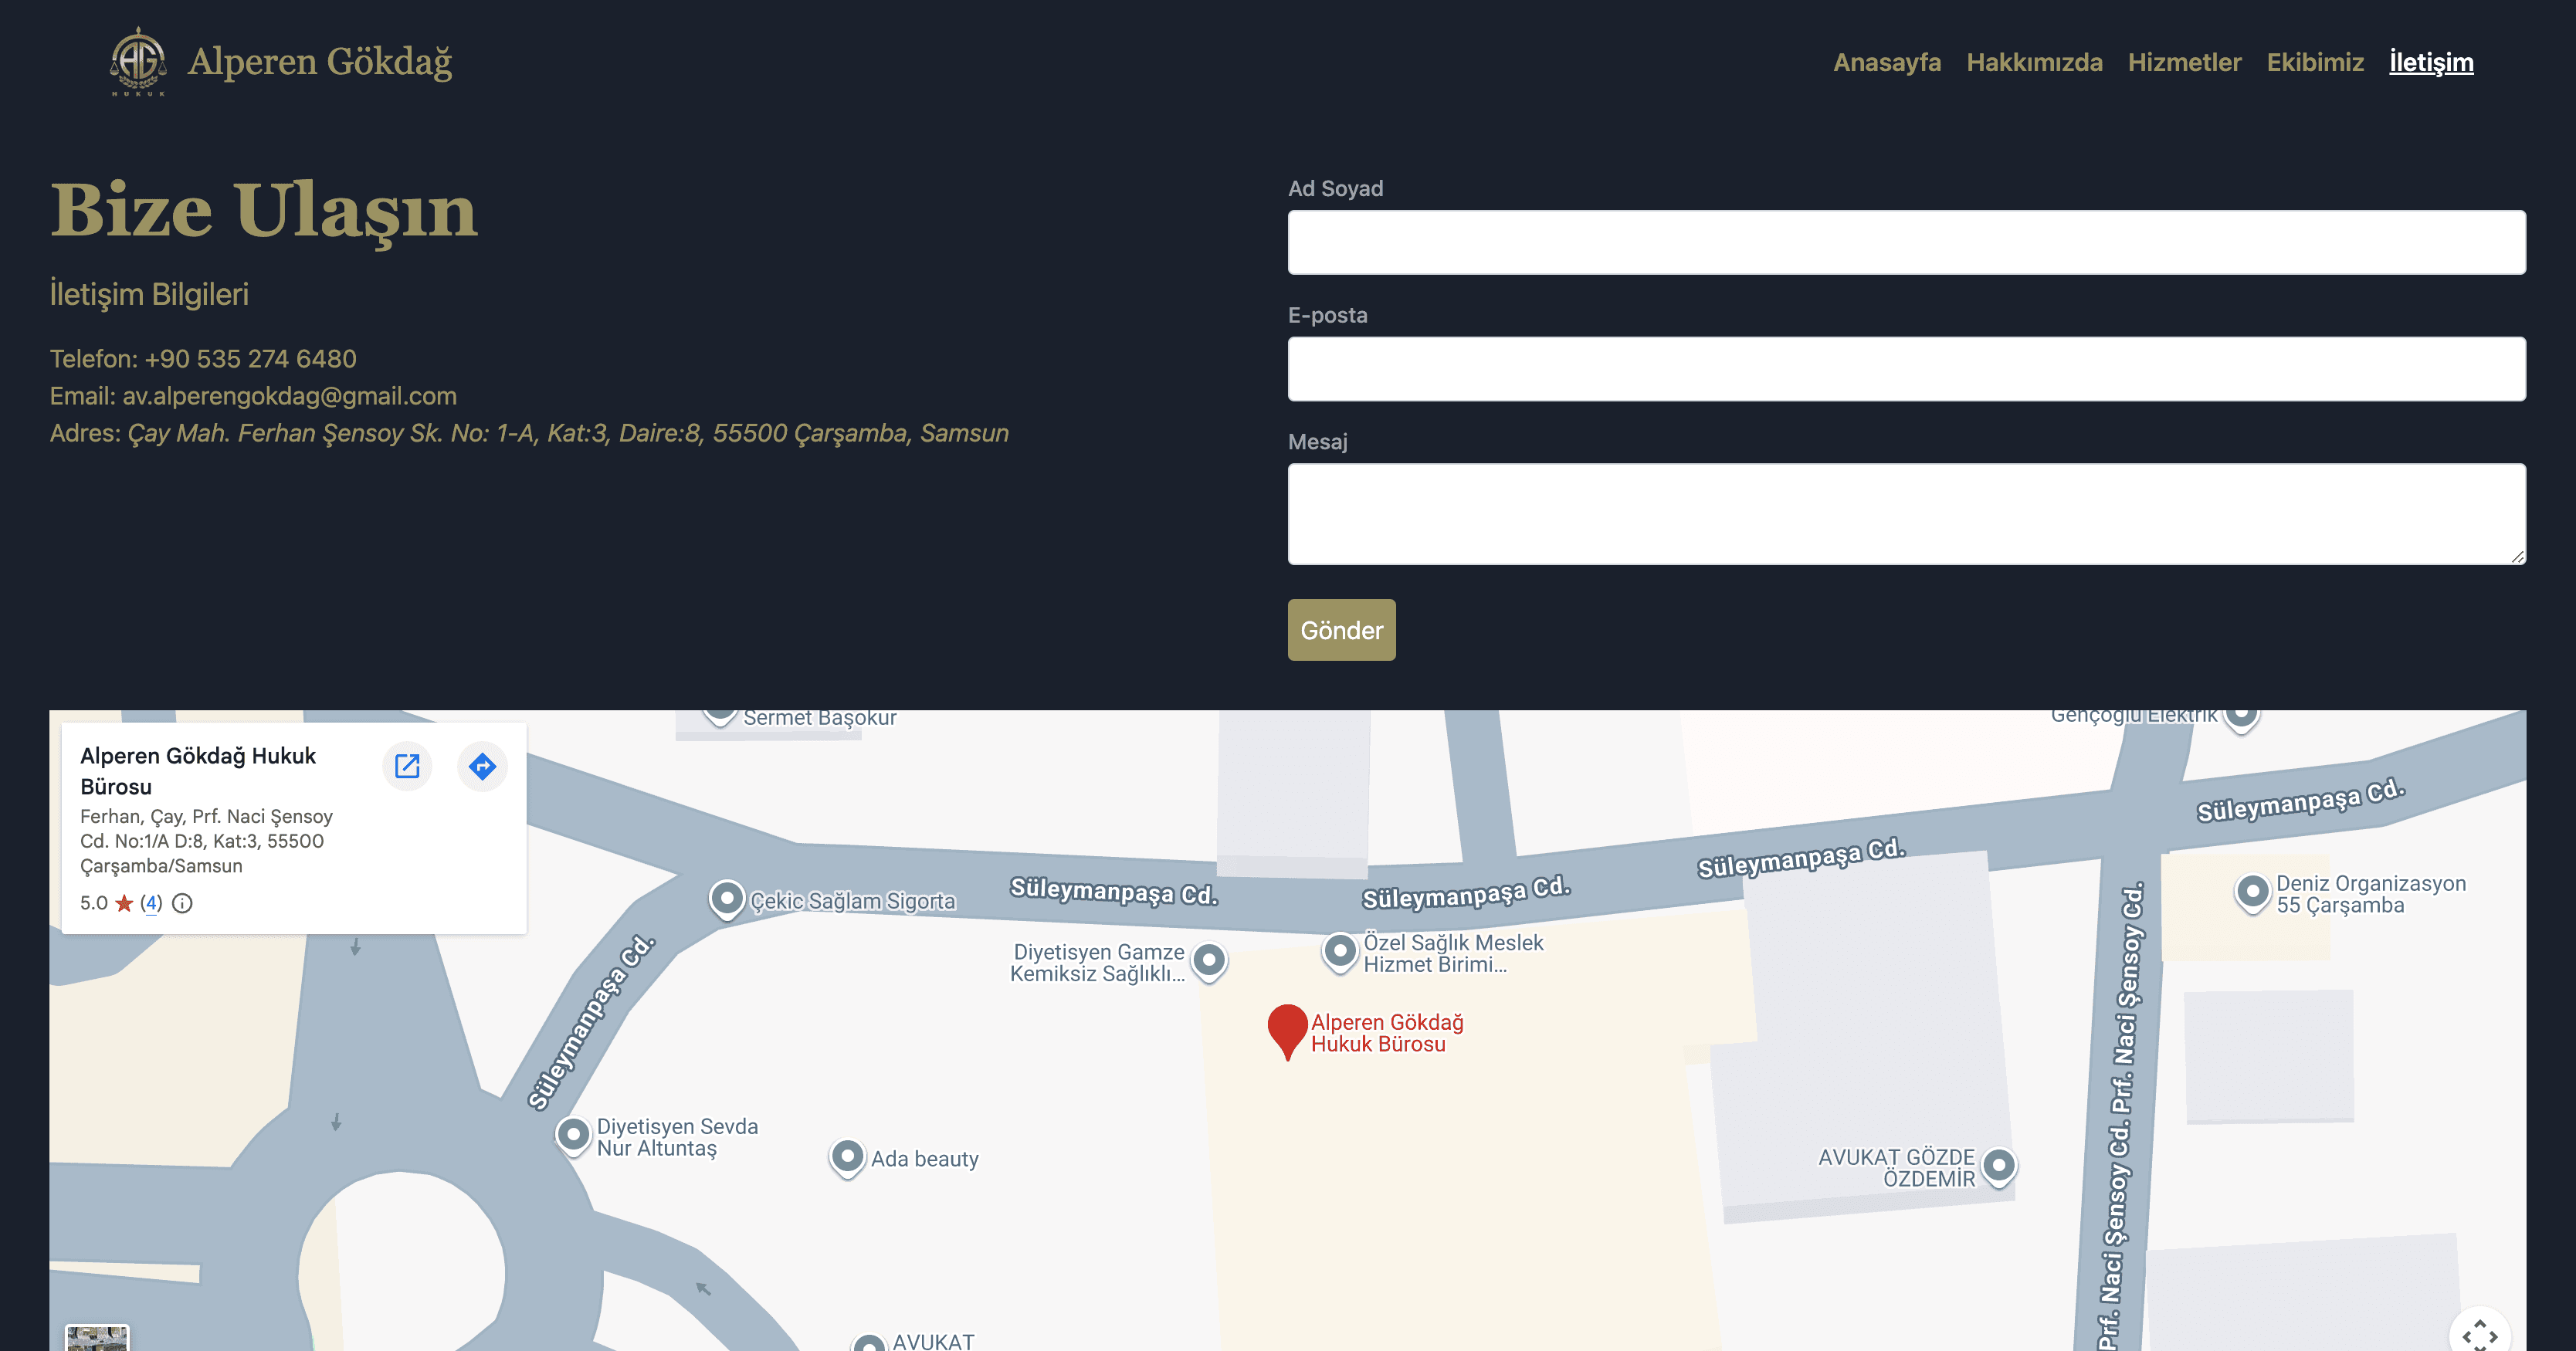Select the Ada beauty map marker
The height and width of the screenshot is (1351, 2576).
tap(847, 1158)
